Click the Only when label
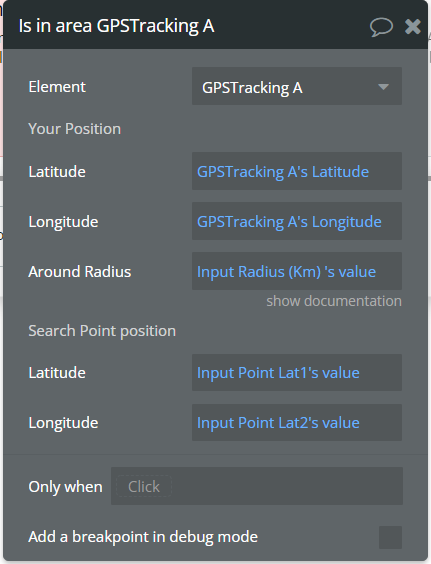This screenshot has width=431, height=564. 65,487
